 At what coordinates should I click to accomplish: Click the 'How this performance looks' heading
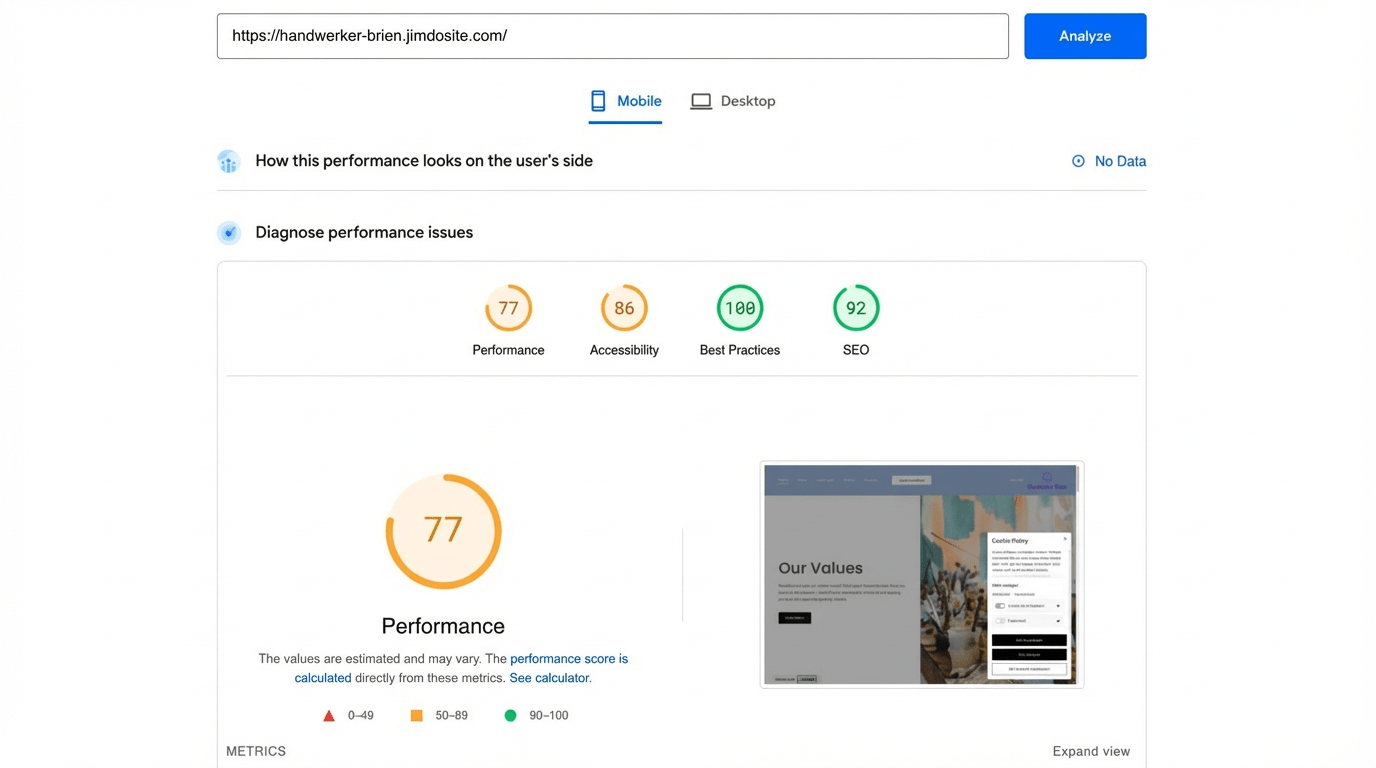tap(424, 161)
